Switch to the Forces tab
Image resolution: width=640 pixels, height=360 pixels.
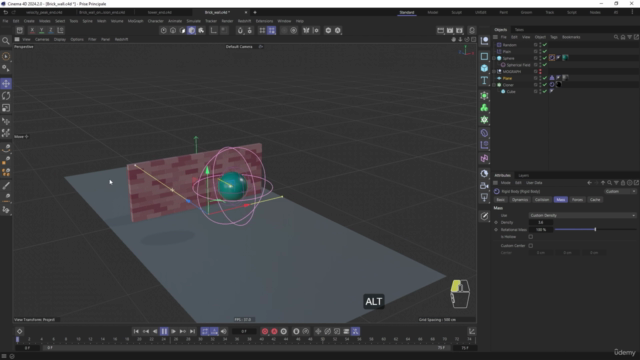pyautogui.click(x=577, y=200)
